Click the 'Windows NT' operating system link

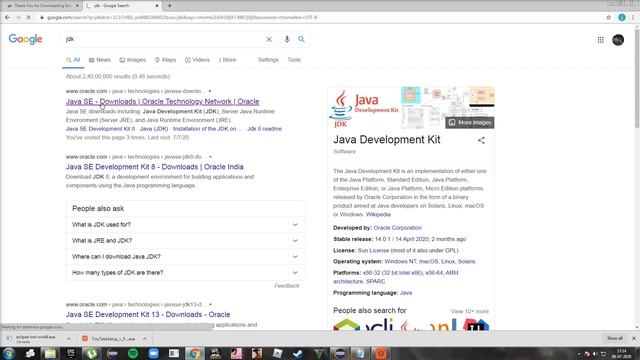click(400, 262)
